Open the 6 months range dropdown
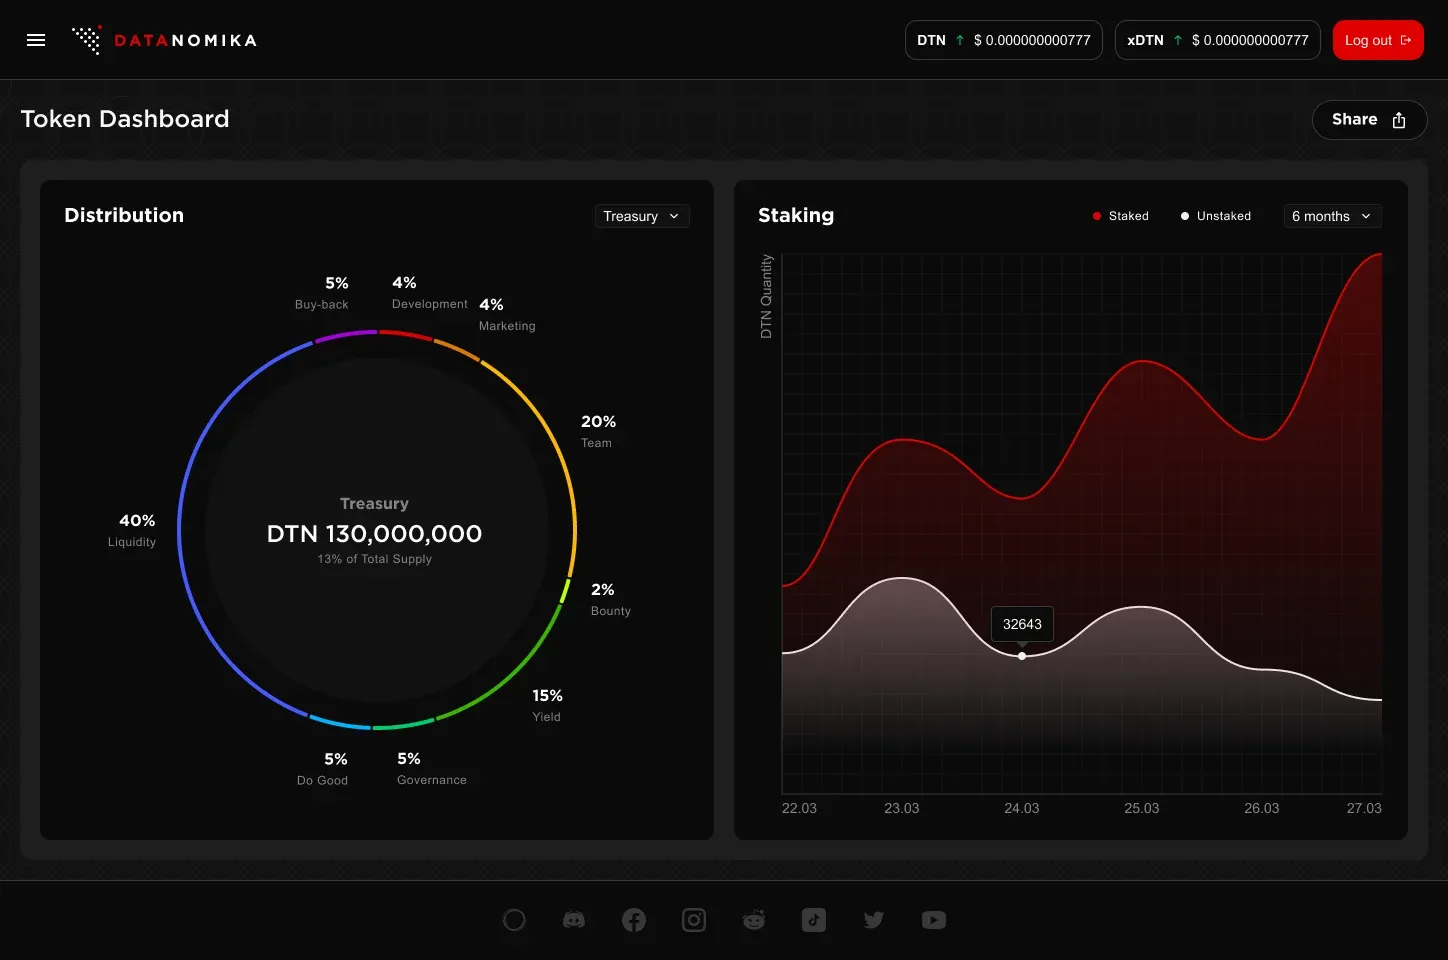This screenshot has width=1448, height=960. 1332,216
